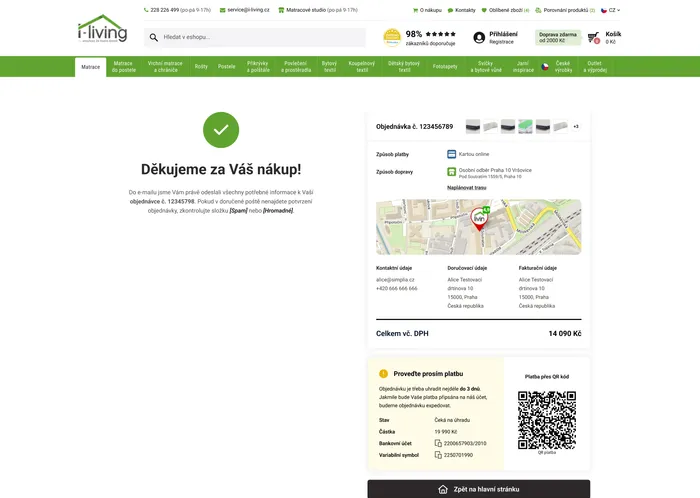Copy the variabilní symbol icon
Viewport: 700px width, 498px height.
tap(438, 455)
